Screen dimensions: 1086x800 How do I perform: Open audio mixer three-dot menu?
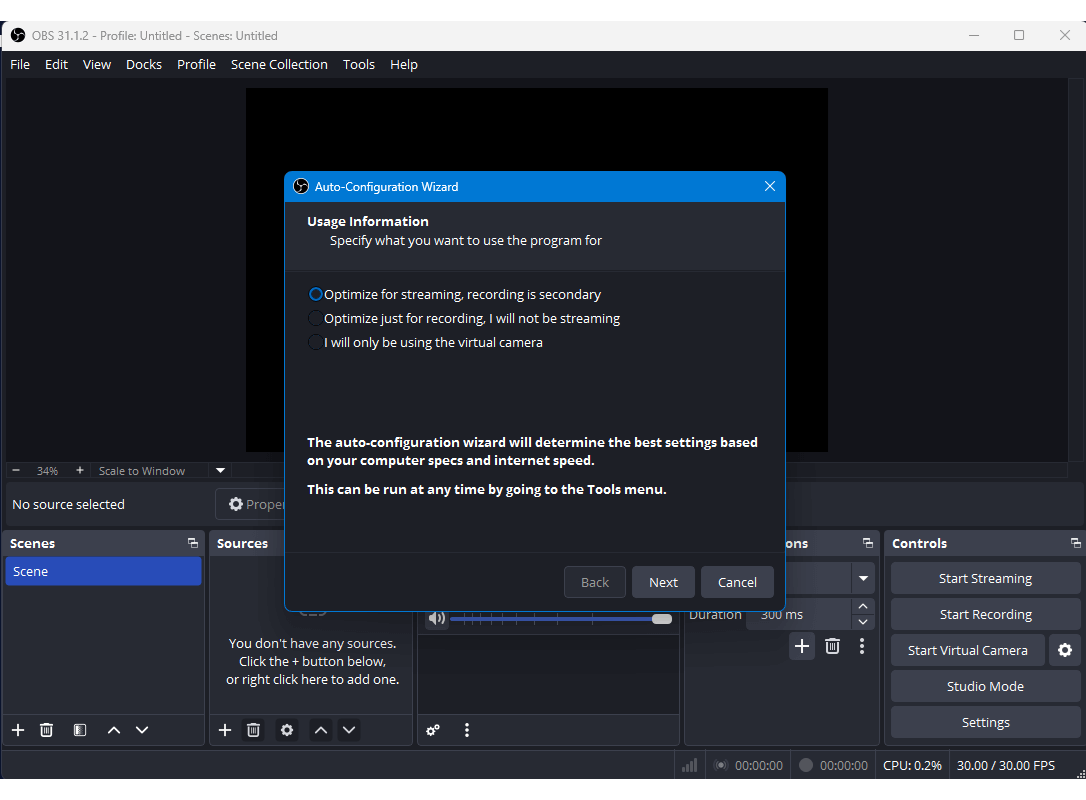click(x=467, y=730)
